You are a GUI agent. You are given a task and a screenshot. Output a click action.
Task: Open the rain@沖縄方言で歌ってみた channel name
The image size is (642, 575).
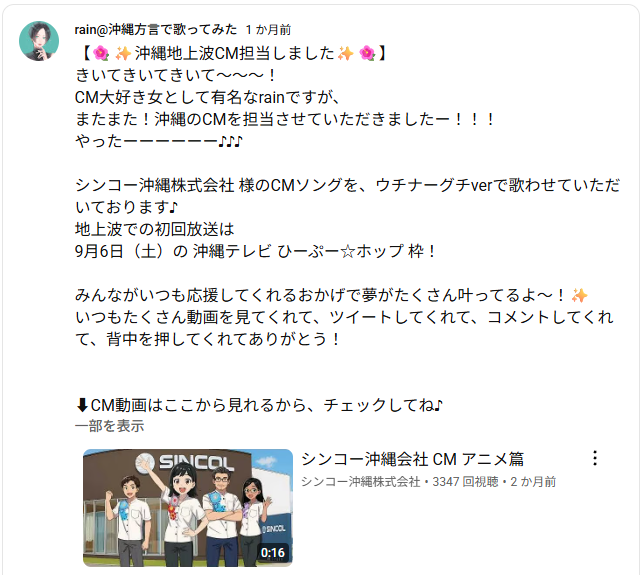coord(156,29)
